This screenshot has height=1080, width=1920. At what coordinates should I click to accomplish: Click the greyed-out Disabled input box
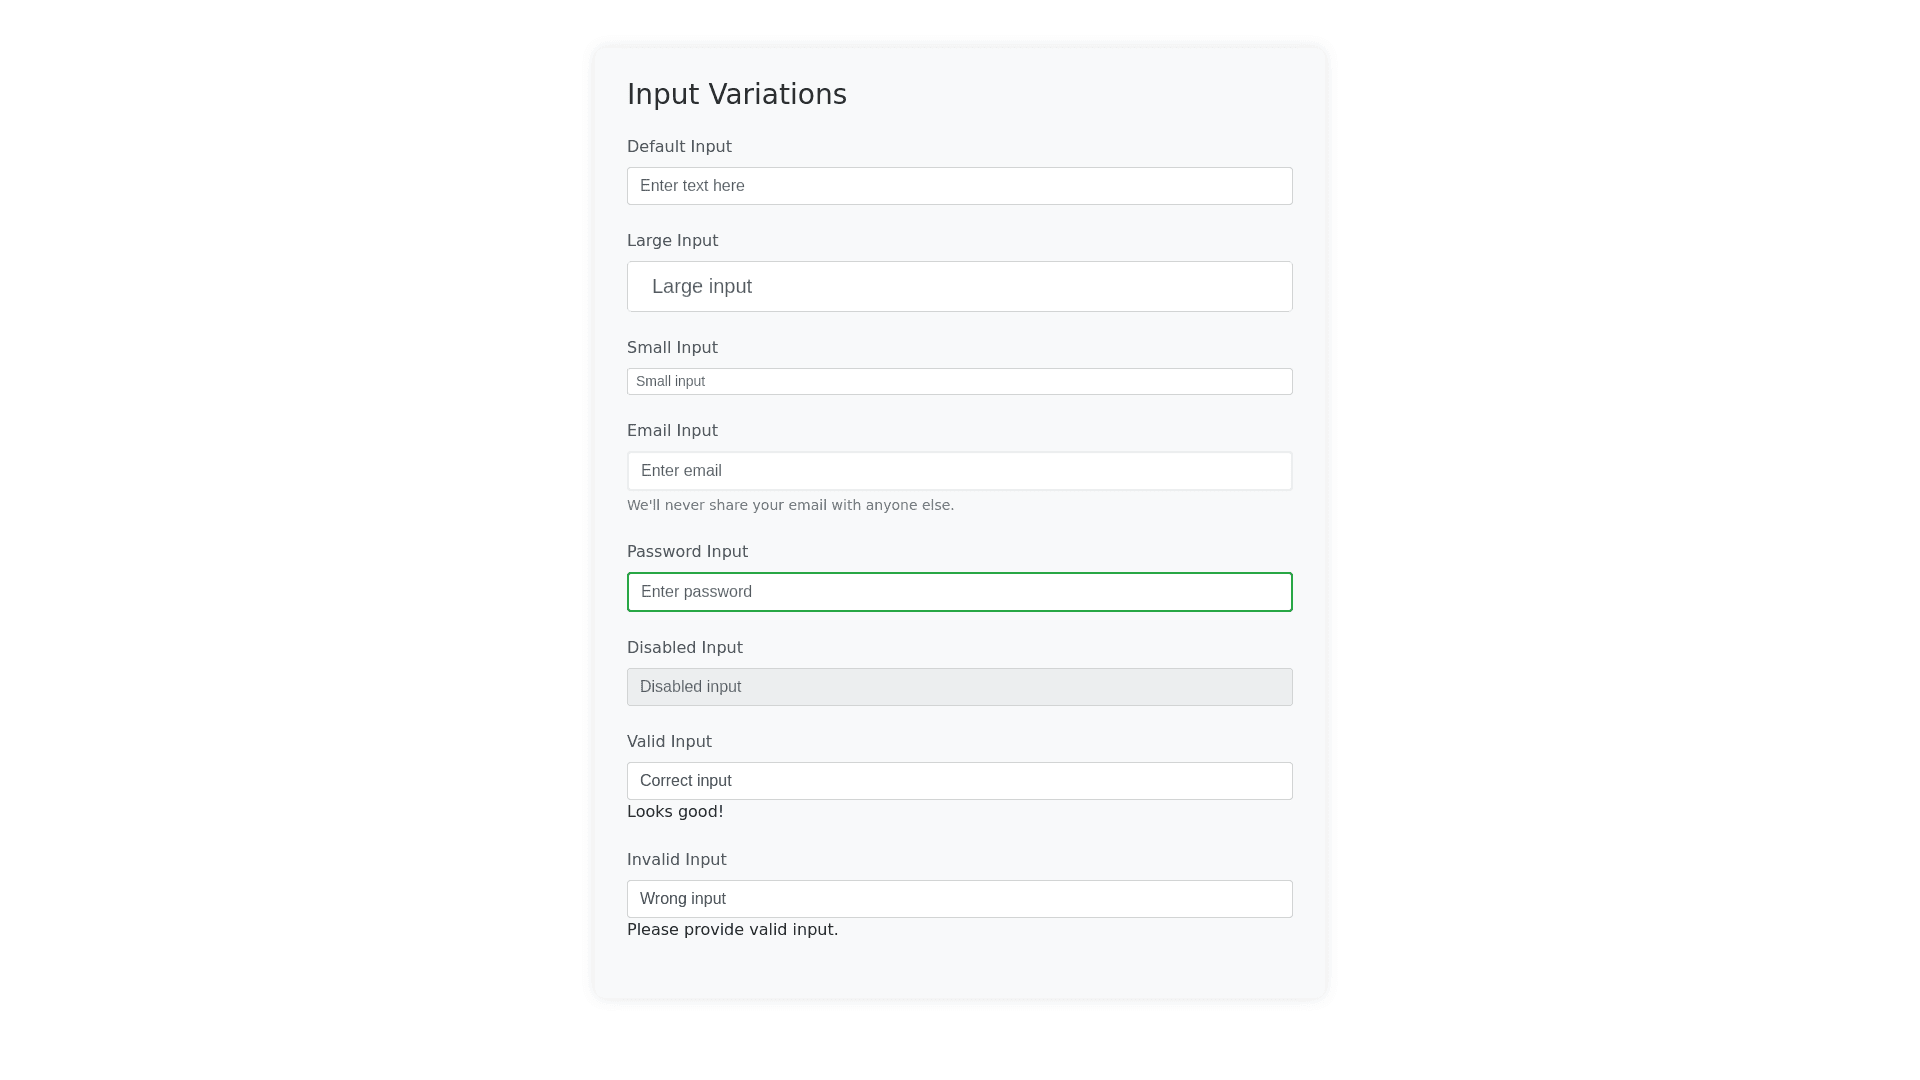960,687
